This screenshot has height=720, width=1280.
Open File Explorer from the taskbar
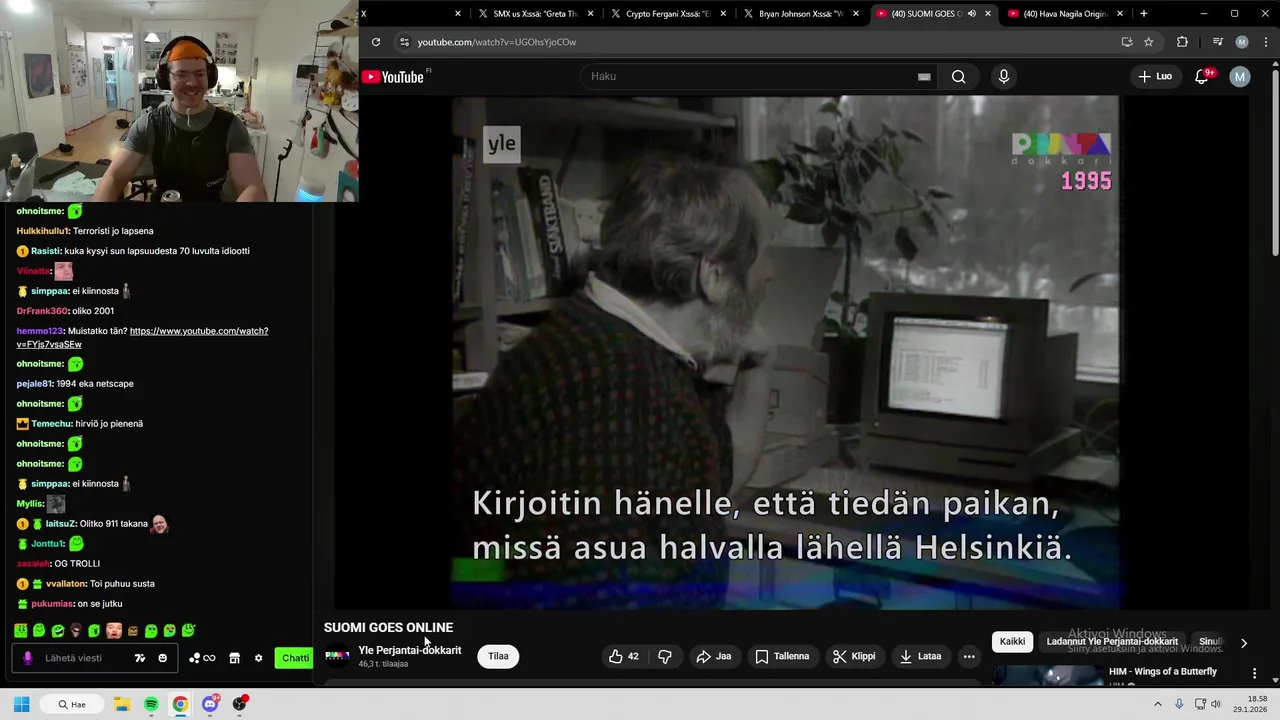pos(122,704)
